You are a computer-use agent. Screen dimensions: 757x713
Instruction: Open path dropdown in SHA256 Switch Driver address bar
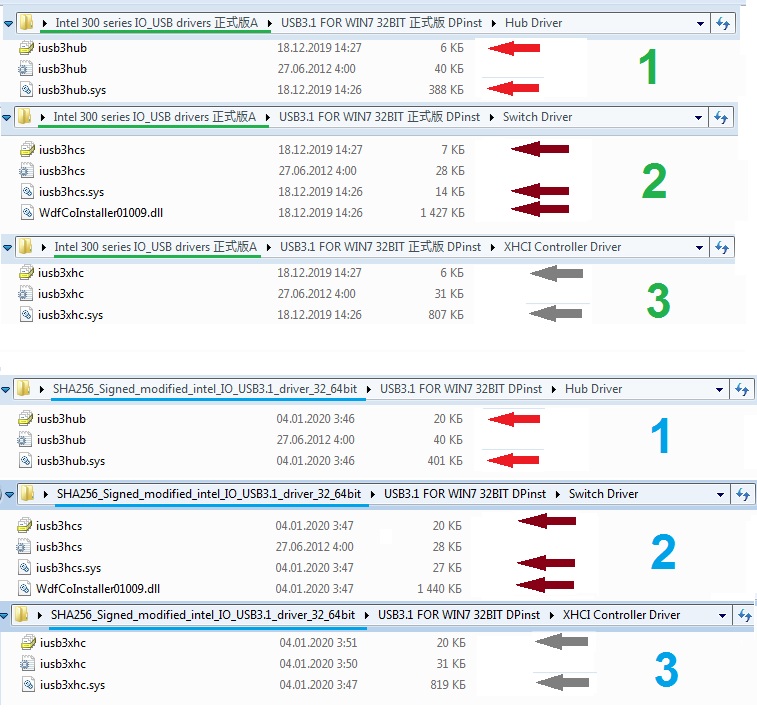720,495
